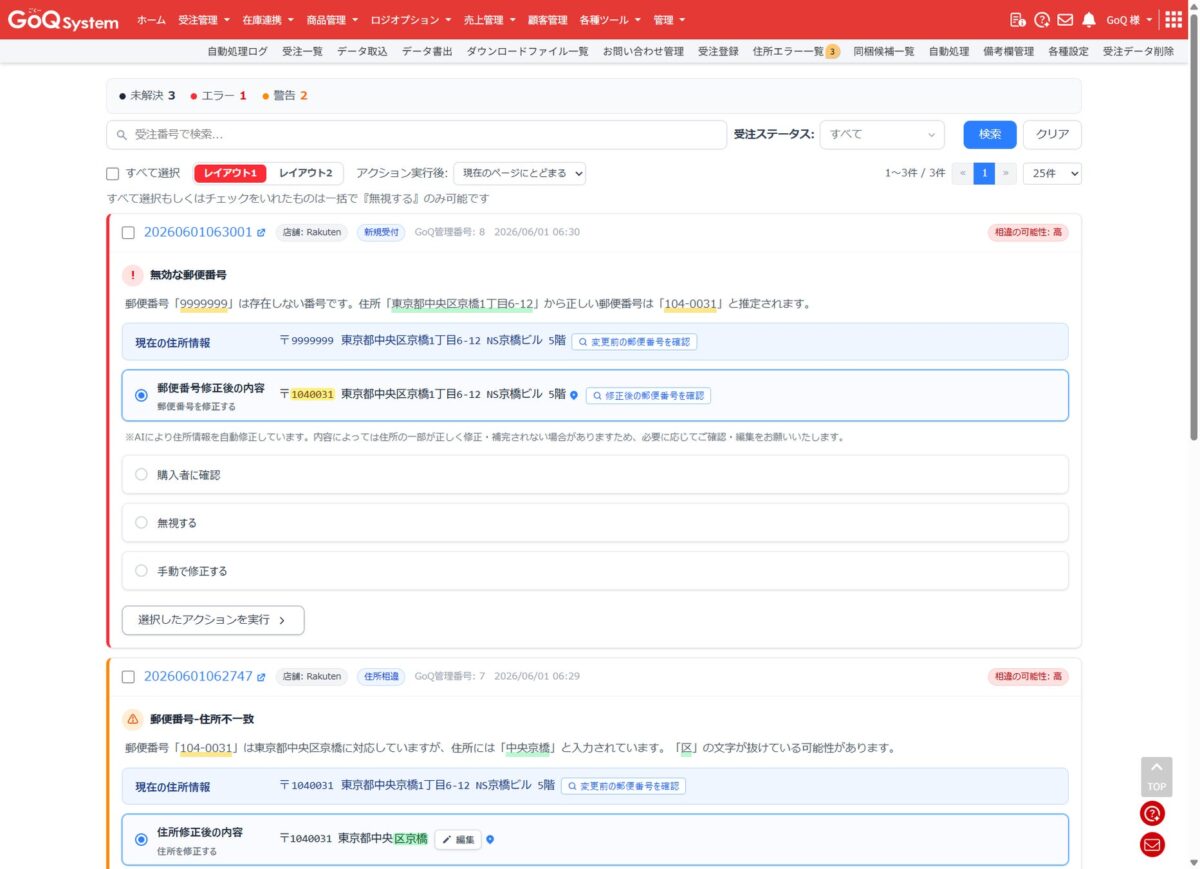The image size is (1200, 869).
Task: Click the GoQSystem logo
Action: pos(62,20)
